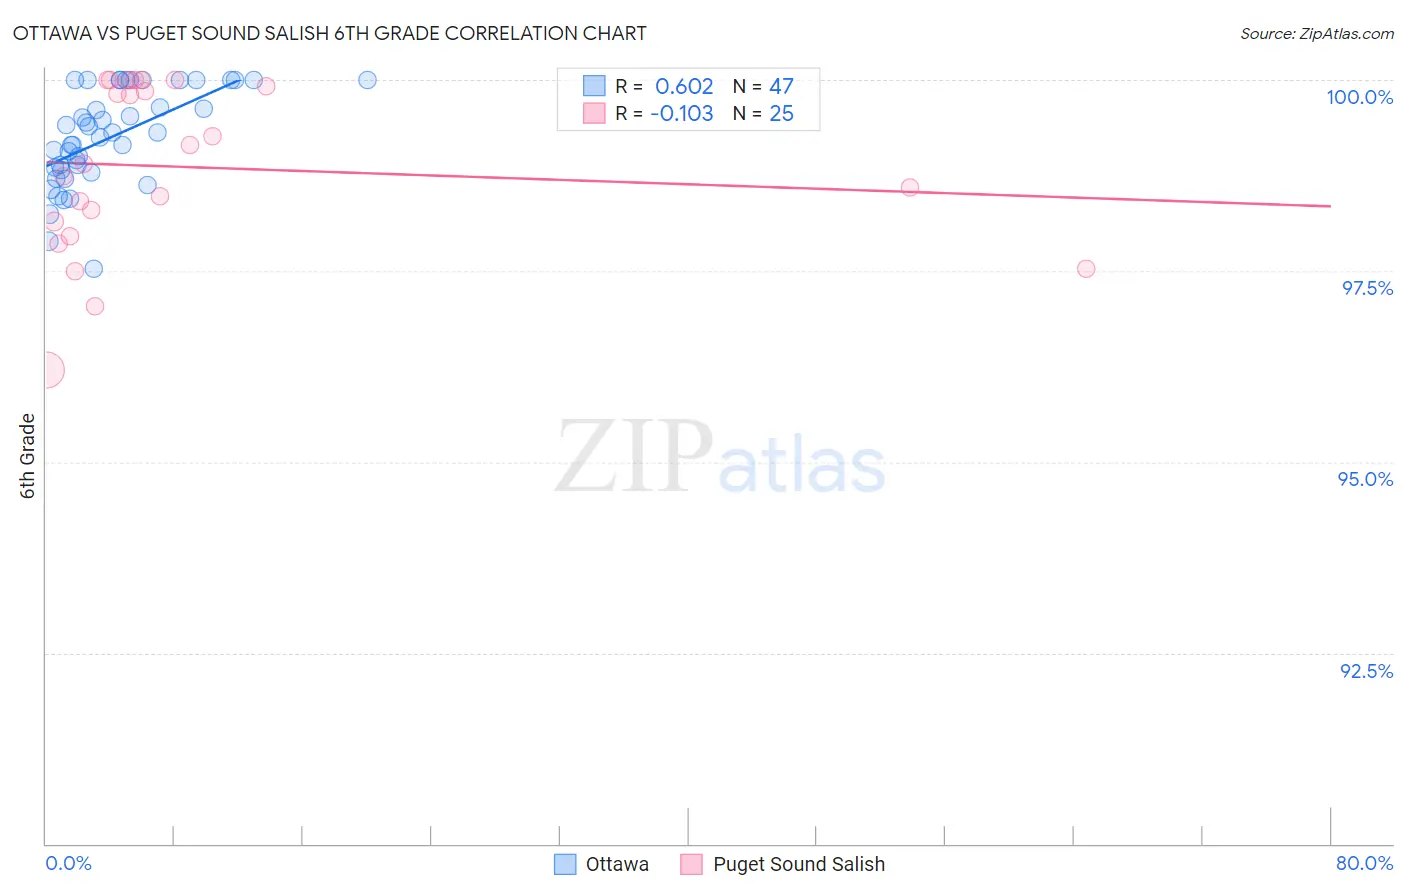The height and width of the screenshot is (892, 1406).
Task: Click the 0.602 correlation value
Action: 684,86
